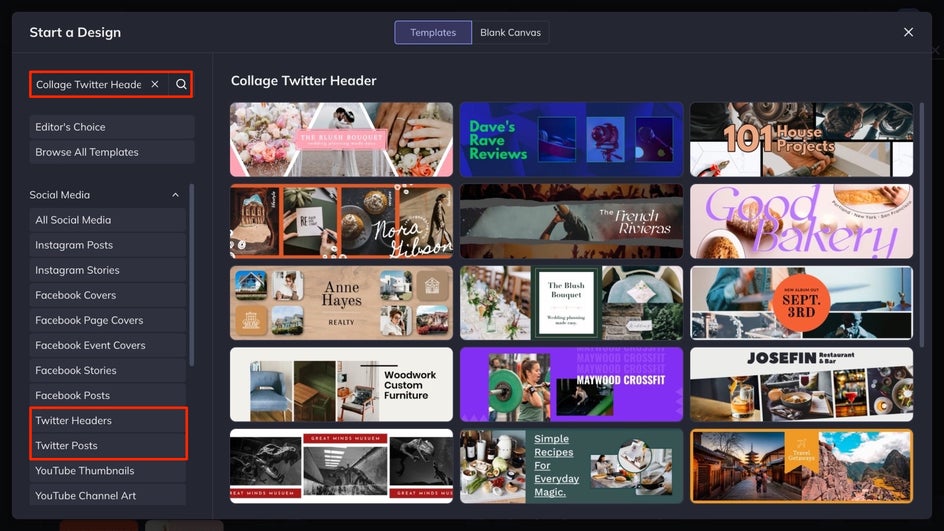Click the Collage Twitter Header search field
Screen dimensions: 944x531
coord(88,84)
